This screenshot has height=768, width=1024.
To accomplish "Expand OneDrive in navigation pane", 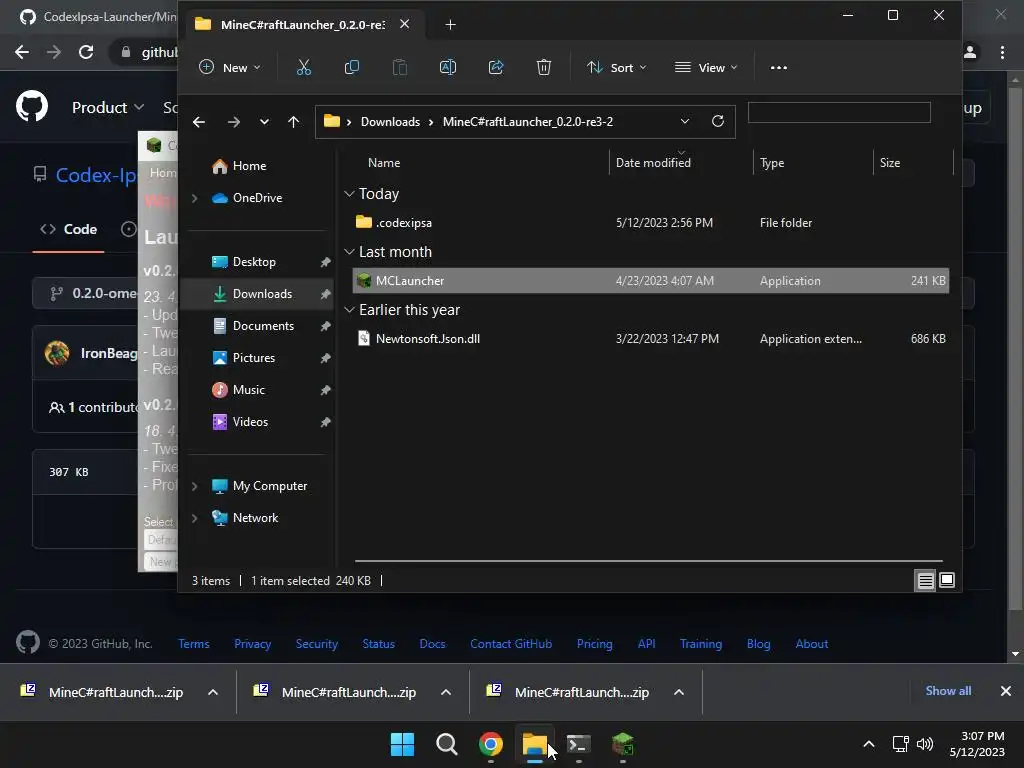I will point(195,198).
